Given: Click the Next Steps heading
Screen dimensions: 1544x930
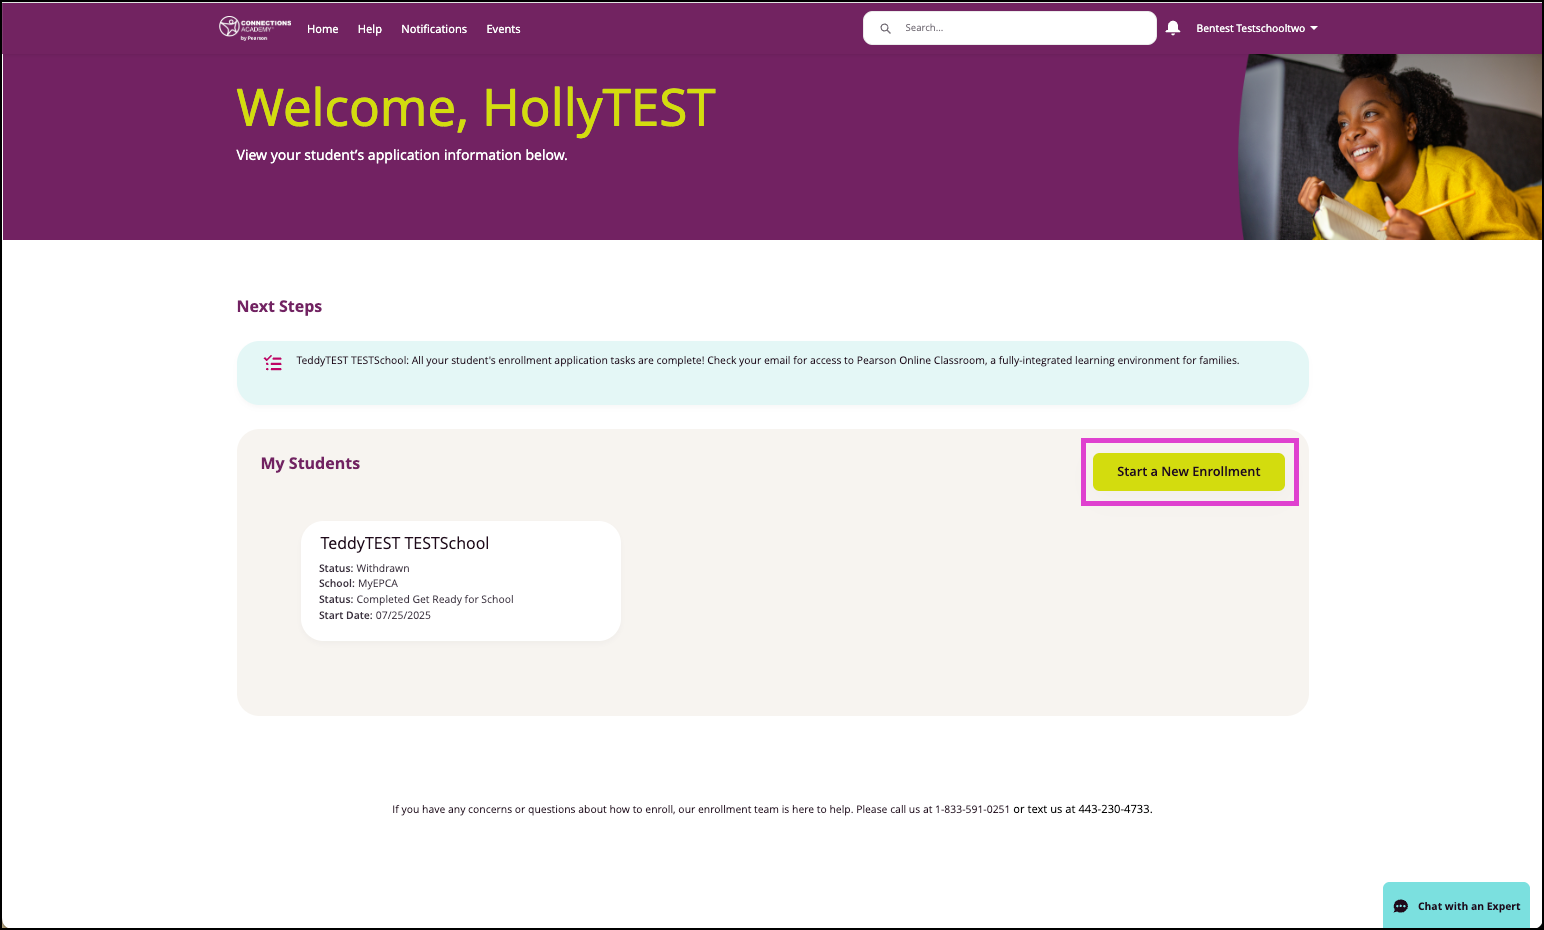Looking at the screenshot, I should point(279,306).
